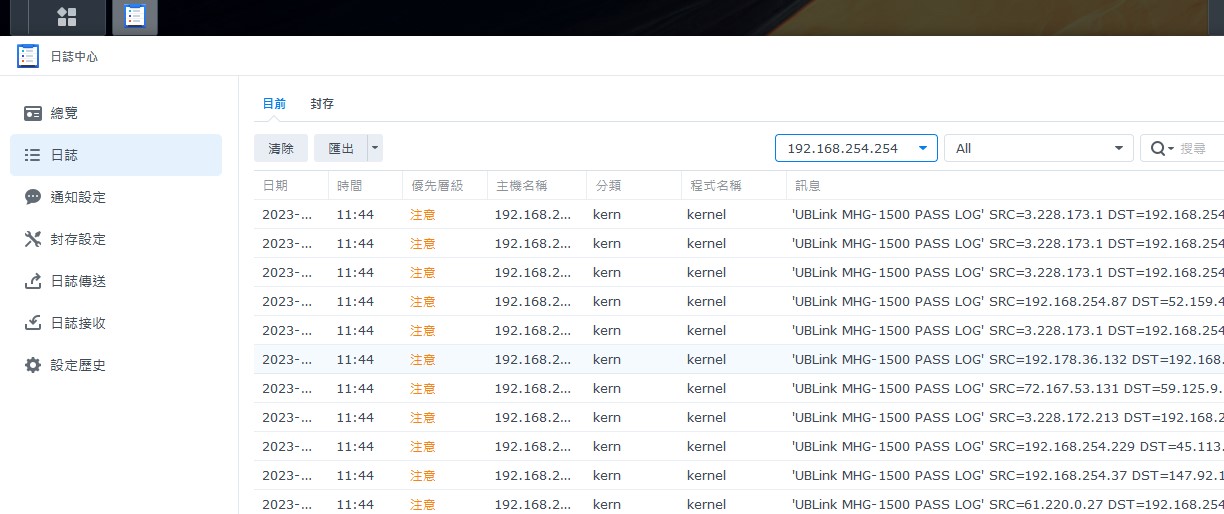Switch to the 封存 tab
1224x514 pixels.
(x=322, y=104)
